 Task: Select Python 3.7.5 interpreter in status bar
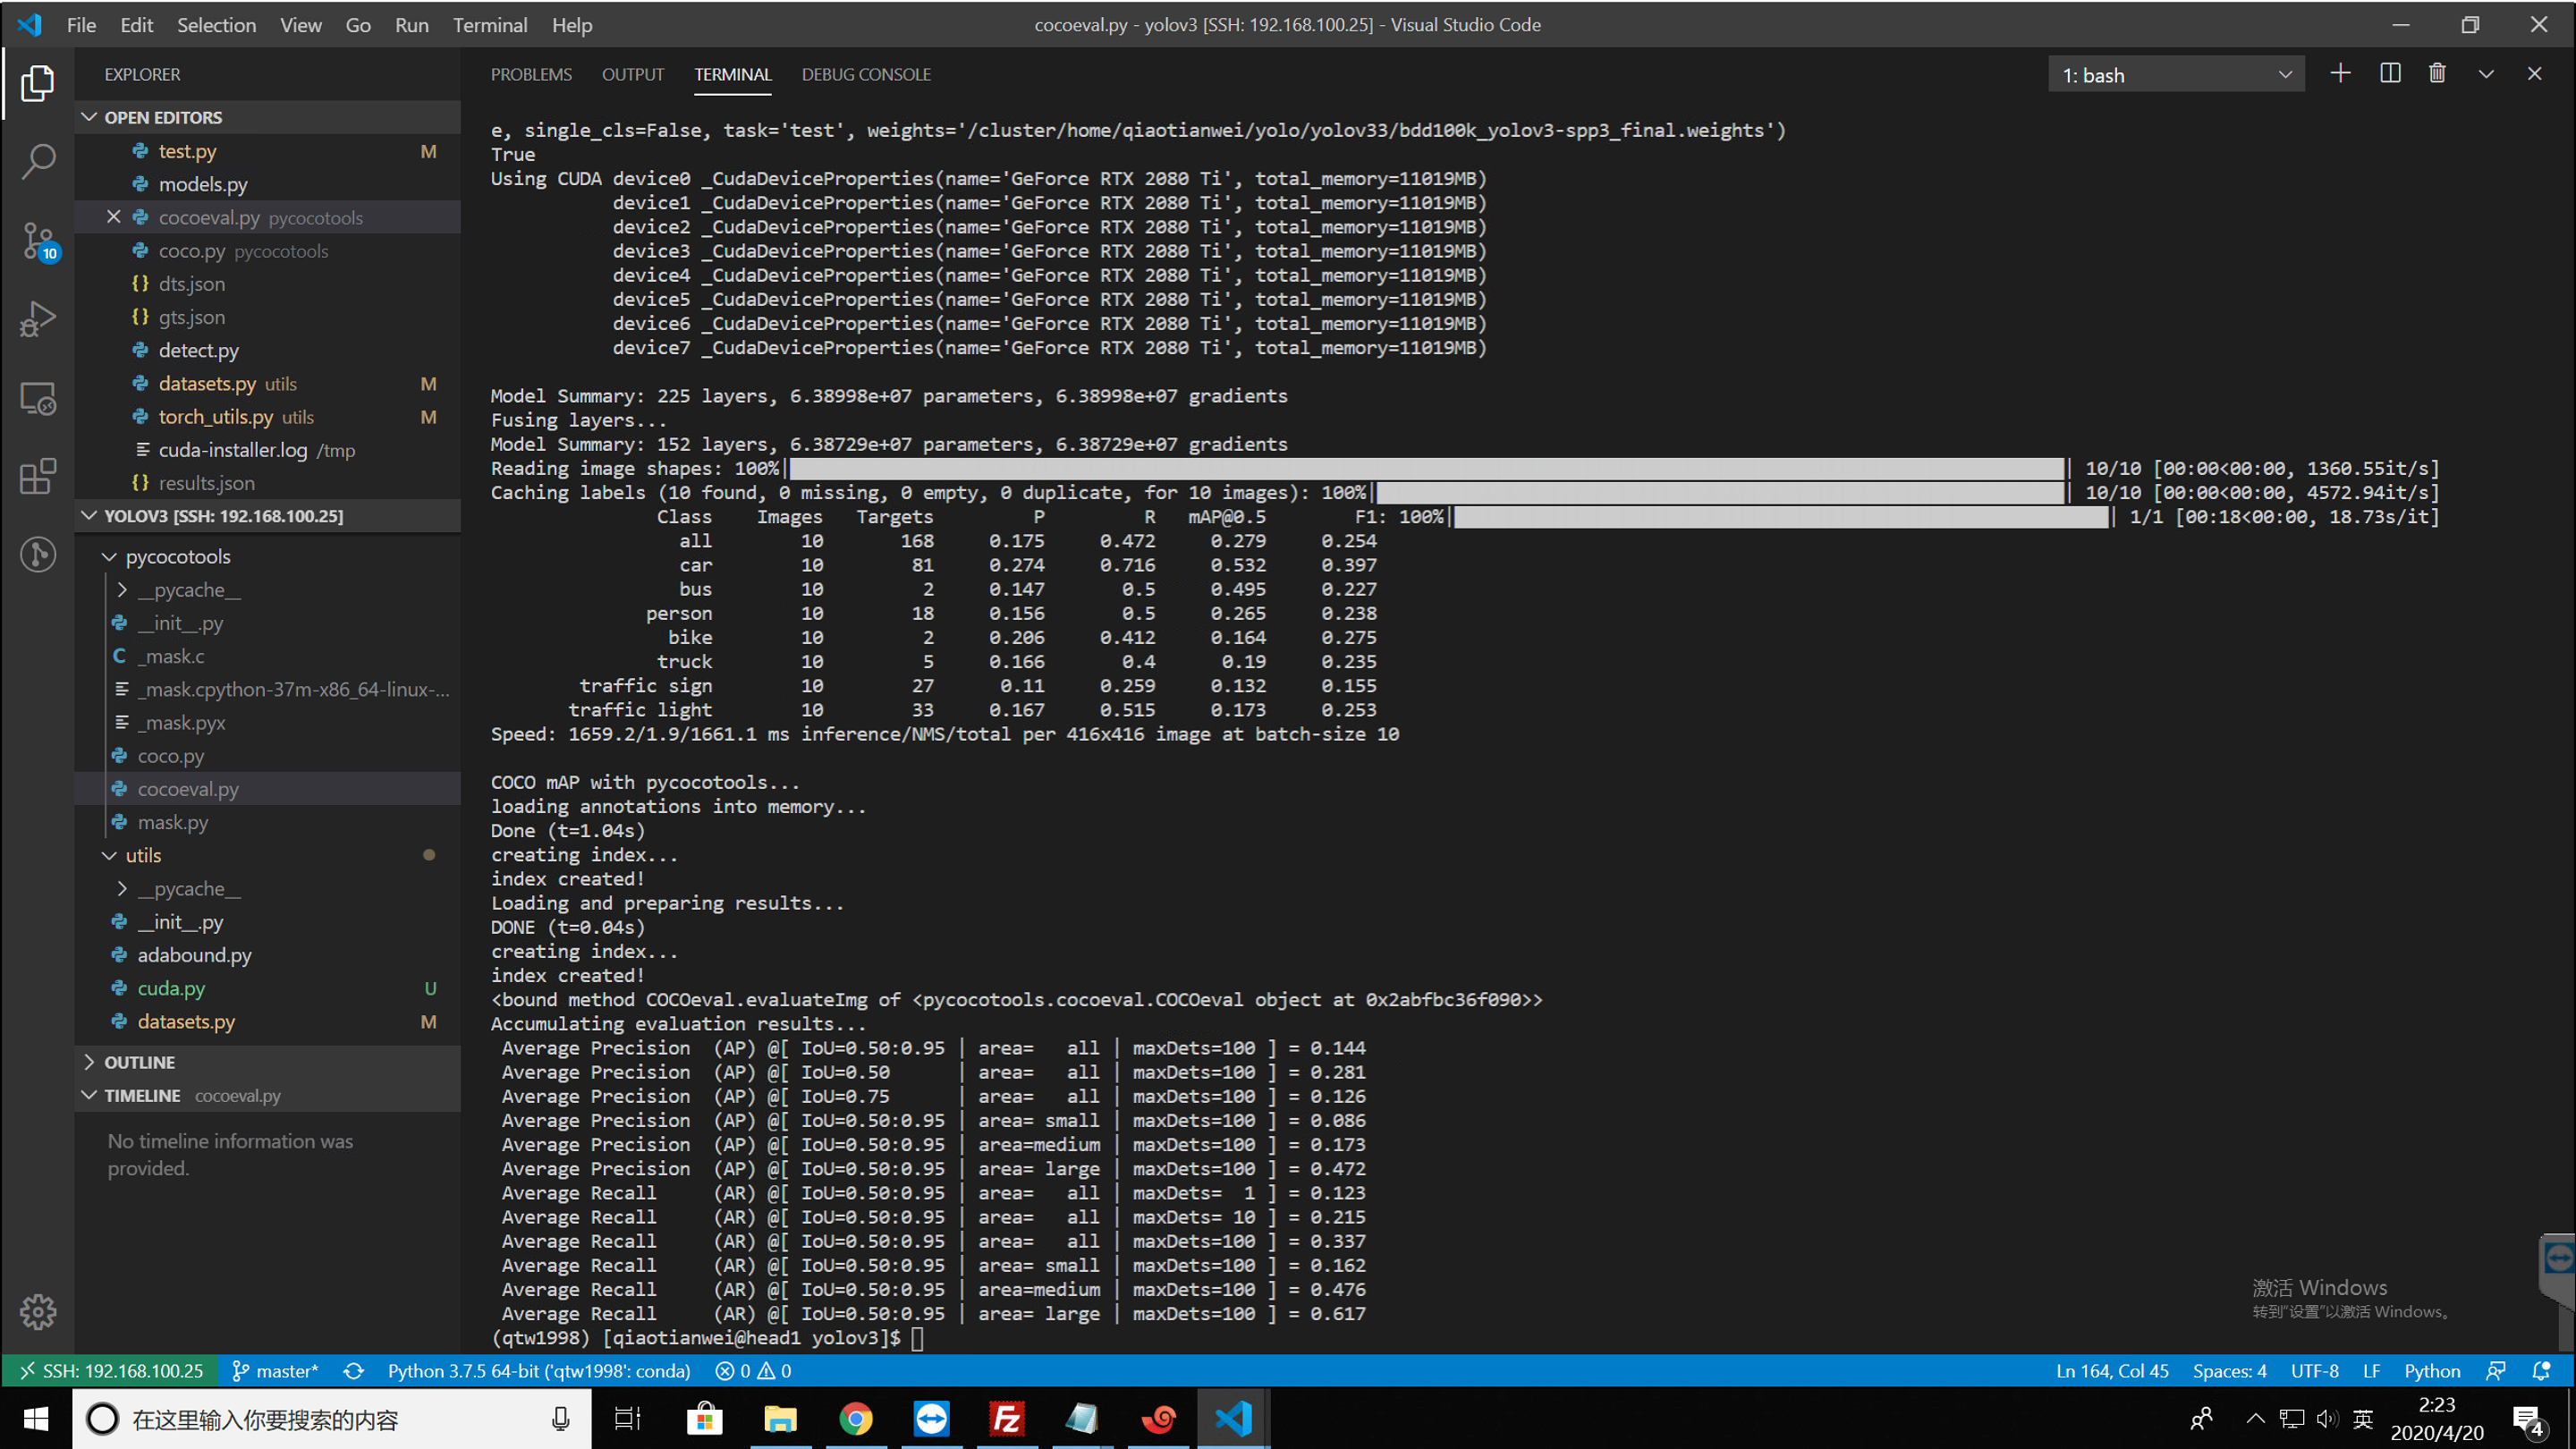point(539,1371)
